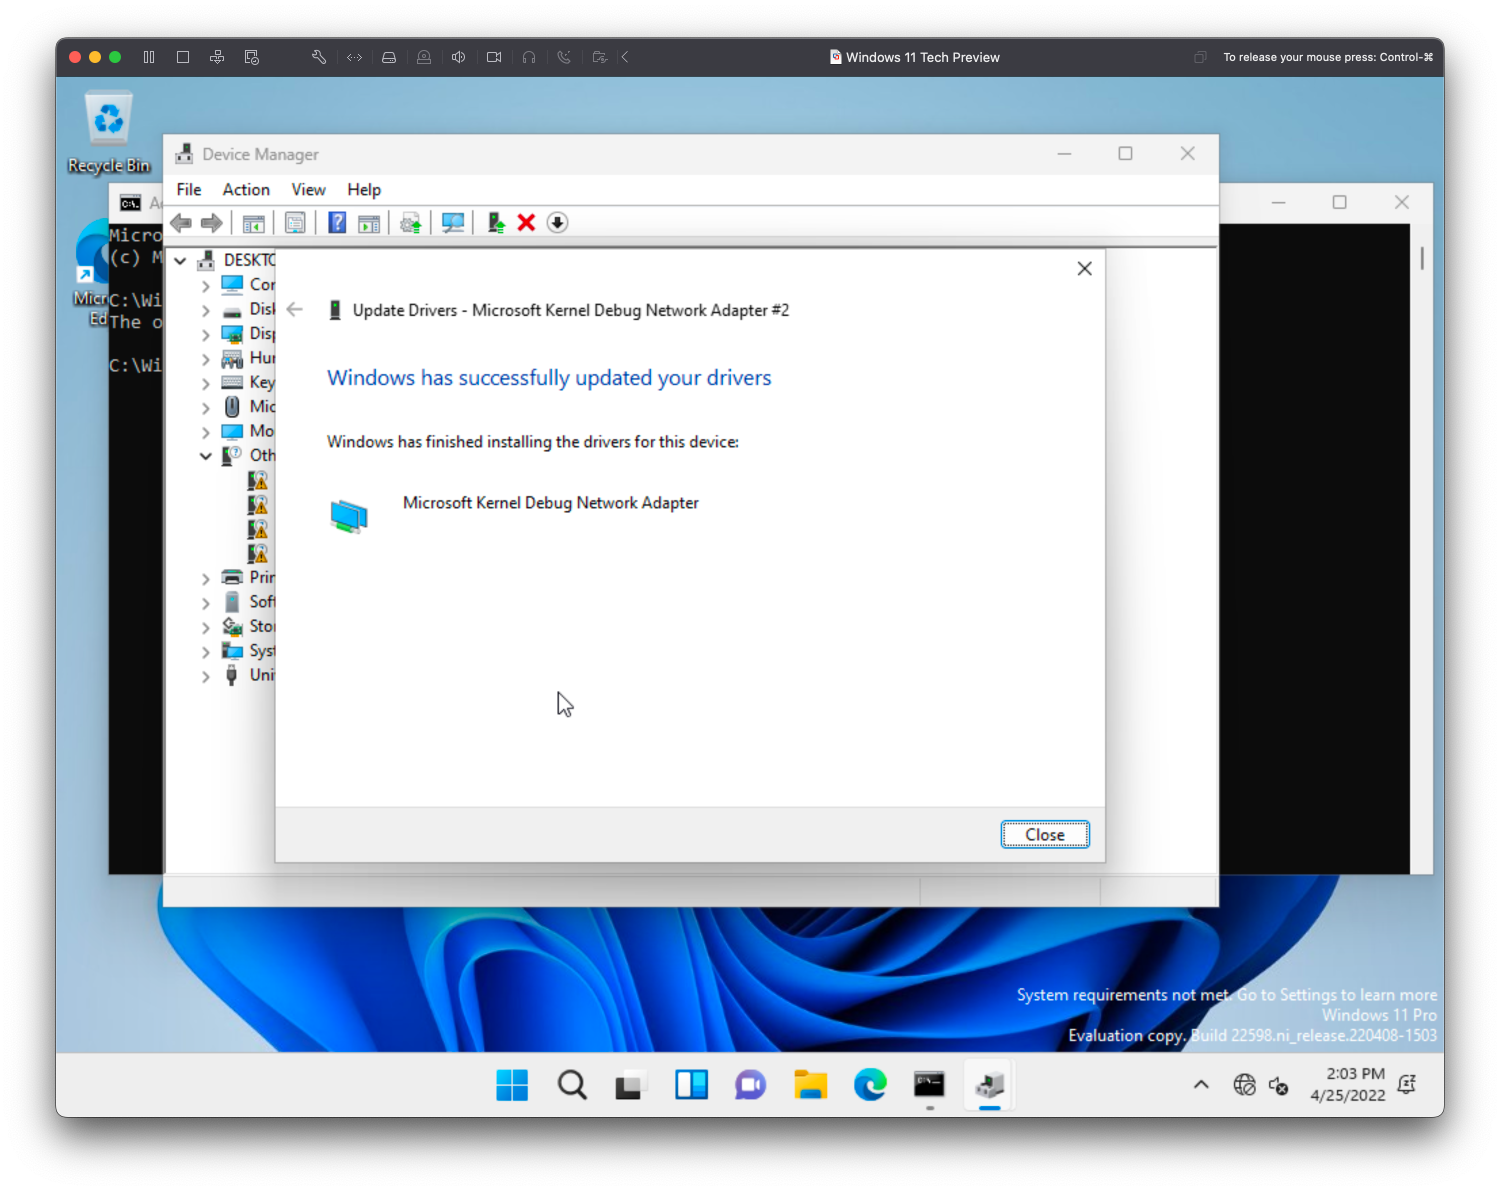Close Update Drivers dialog with top-right X
This screenshot has width=1500, height=1191.
(1084, 269)
